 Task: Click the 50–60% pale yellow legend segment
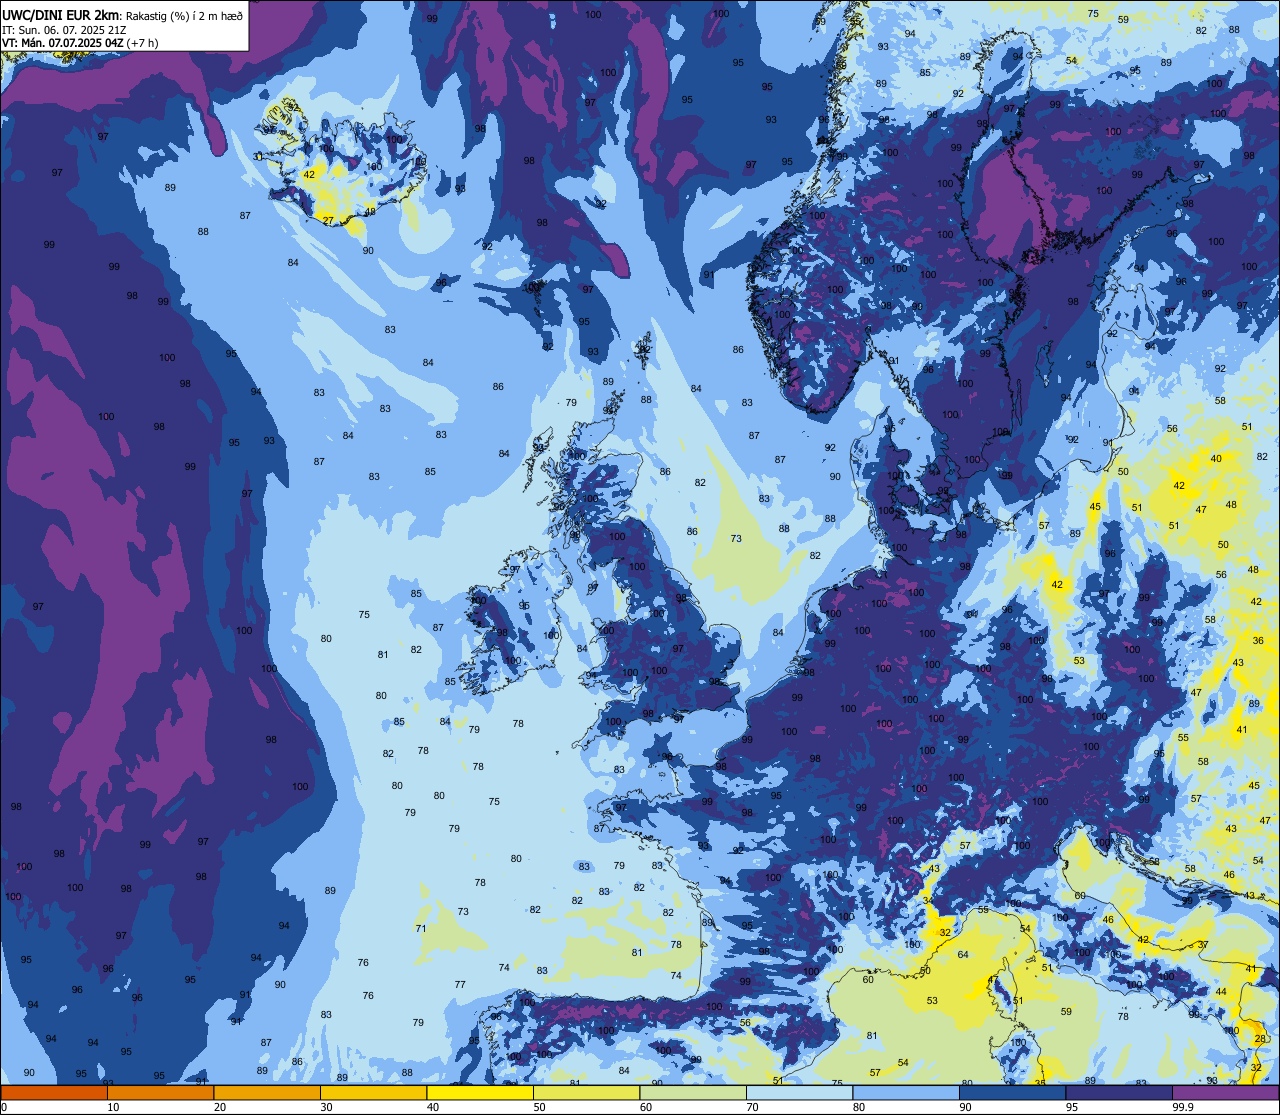pos(586,1092)
